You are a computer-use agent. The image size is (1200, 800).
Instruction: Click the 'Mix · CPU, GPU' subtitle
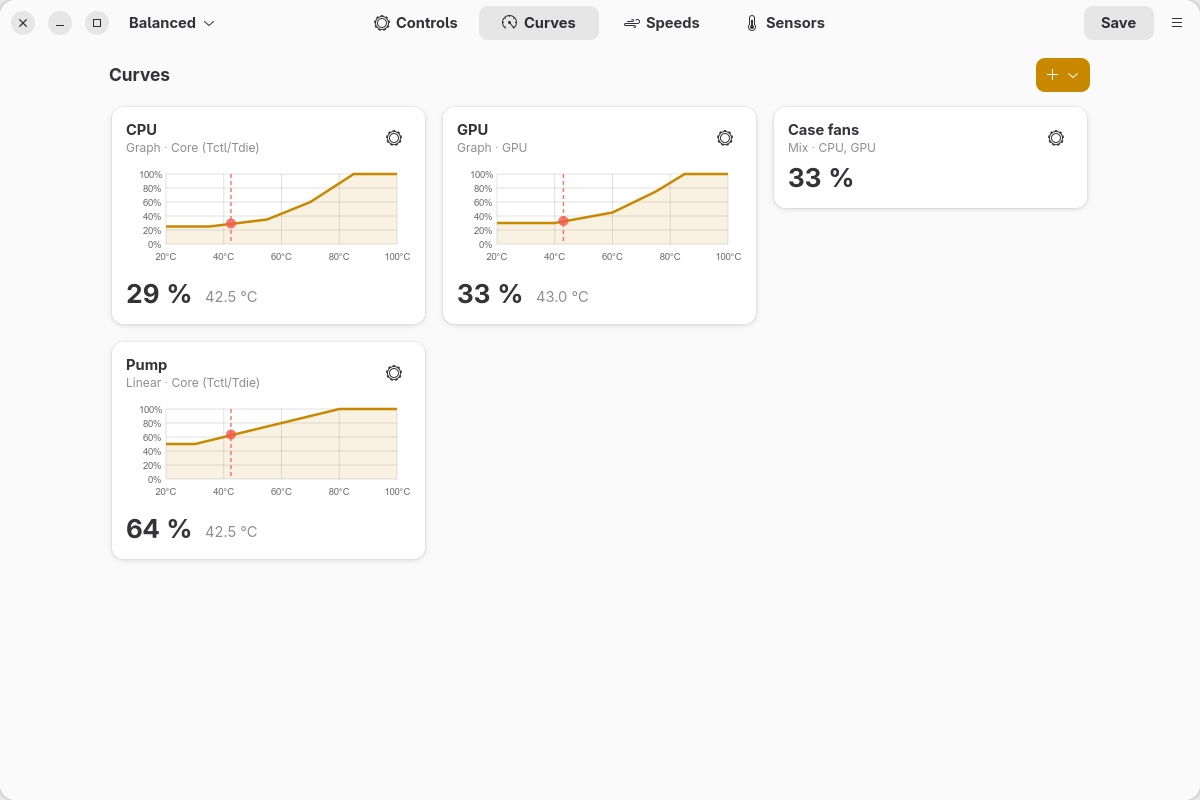pos(832,148)
